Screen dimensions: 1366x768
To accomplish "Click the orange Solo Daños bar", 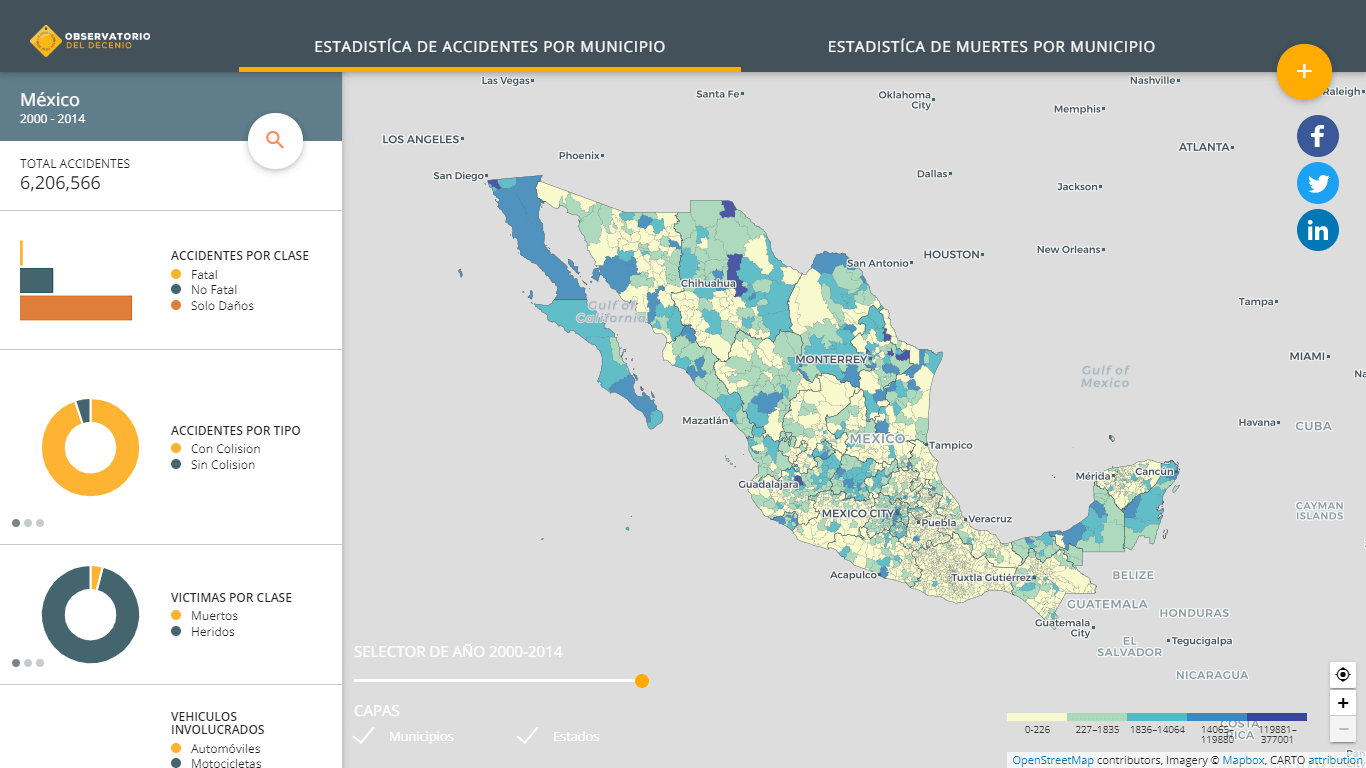I will (x=76, y=308).
